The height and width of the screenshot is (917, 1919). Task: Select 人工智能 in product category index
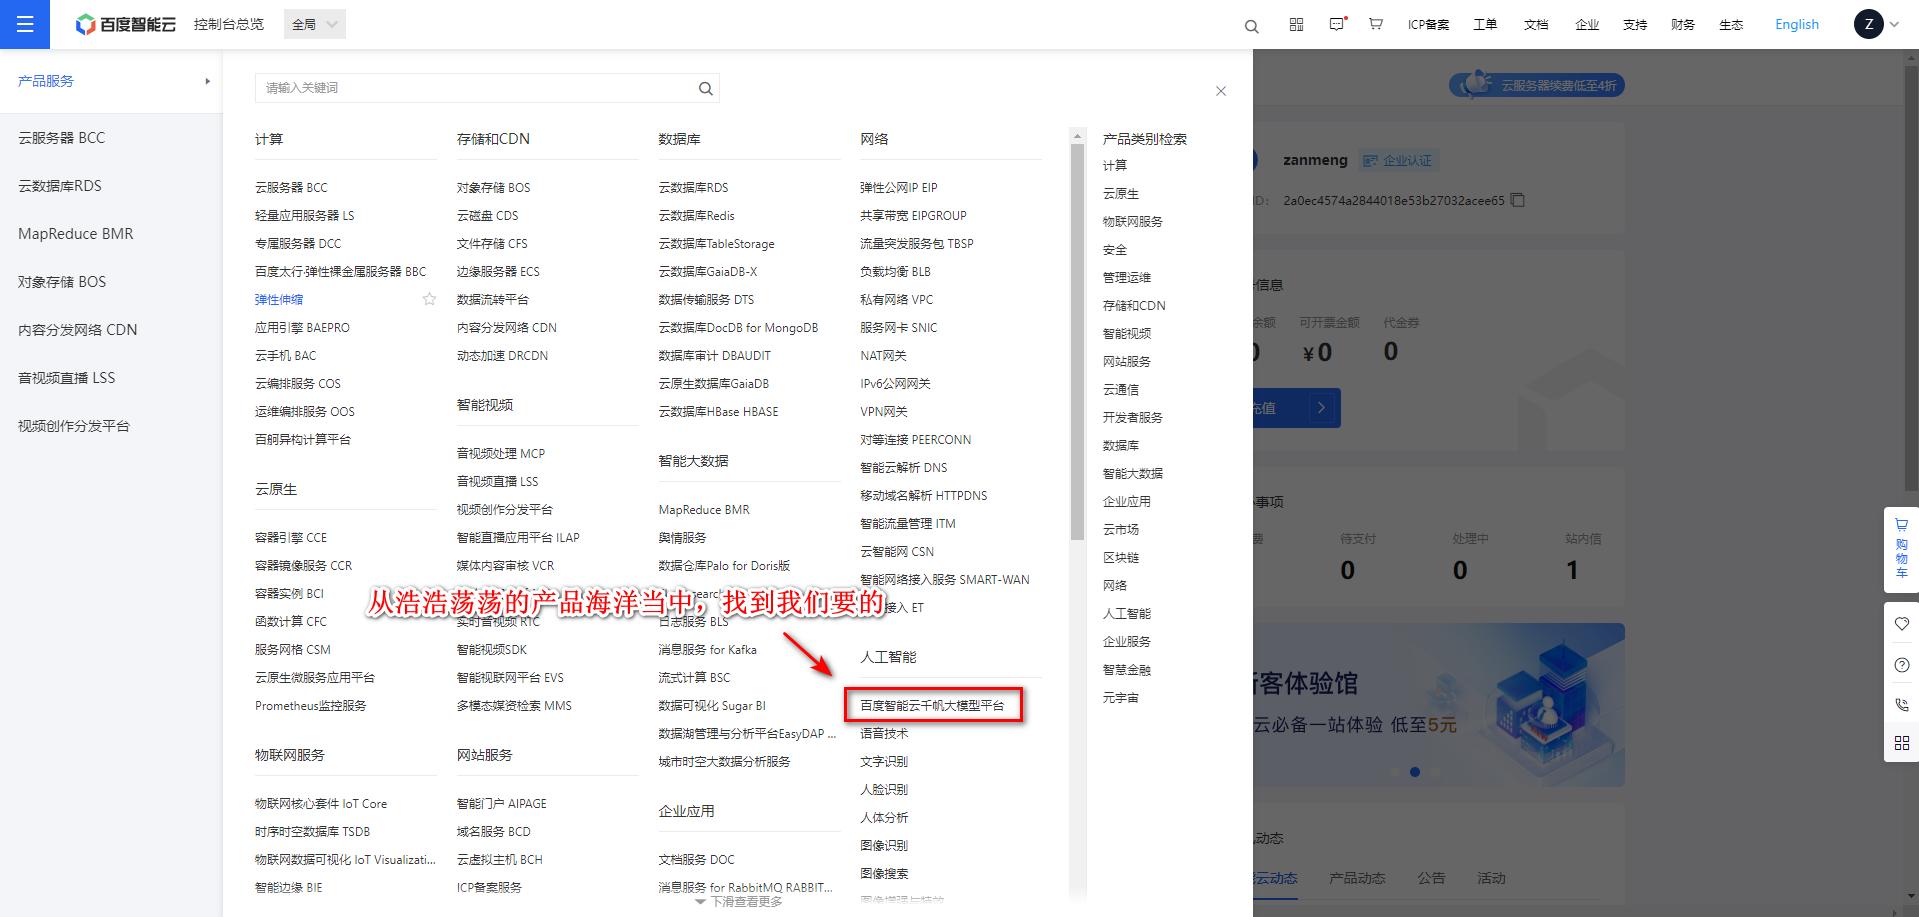1126,613
